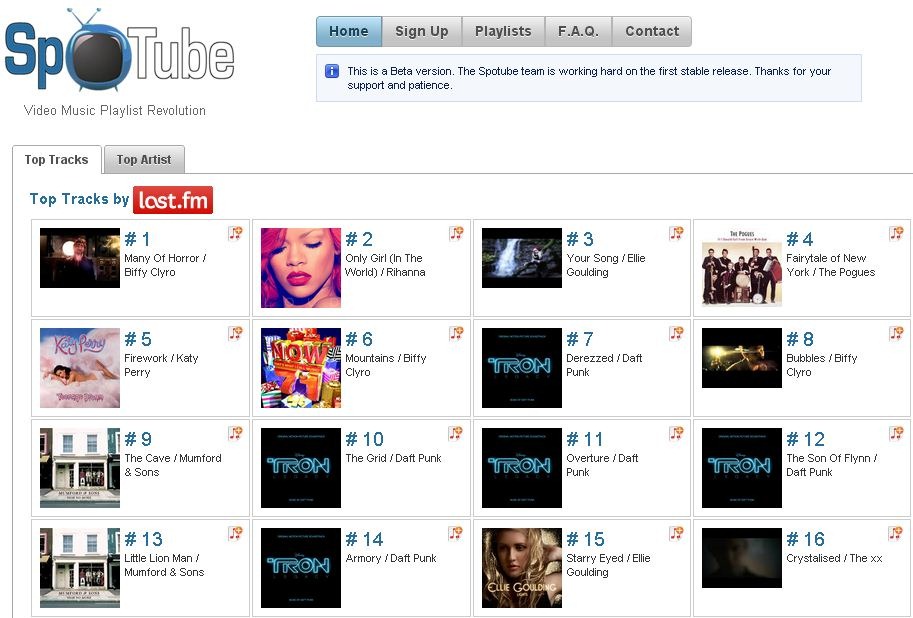Add track #10 The Grid to playlist

click(x=456, y=433)
